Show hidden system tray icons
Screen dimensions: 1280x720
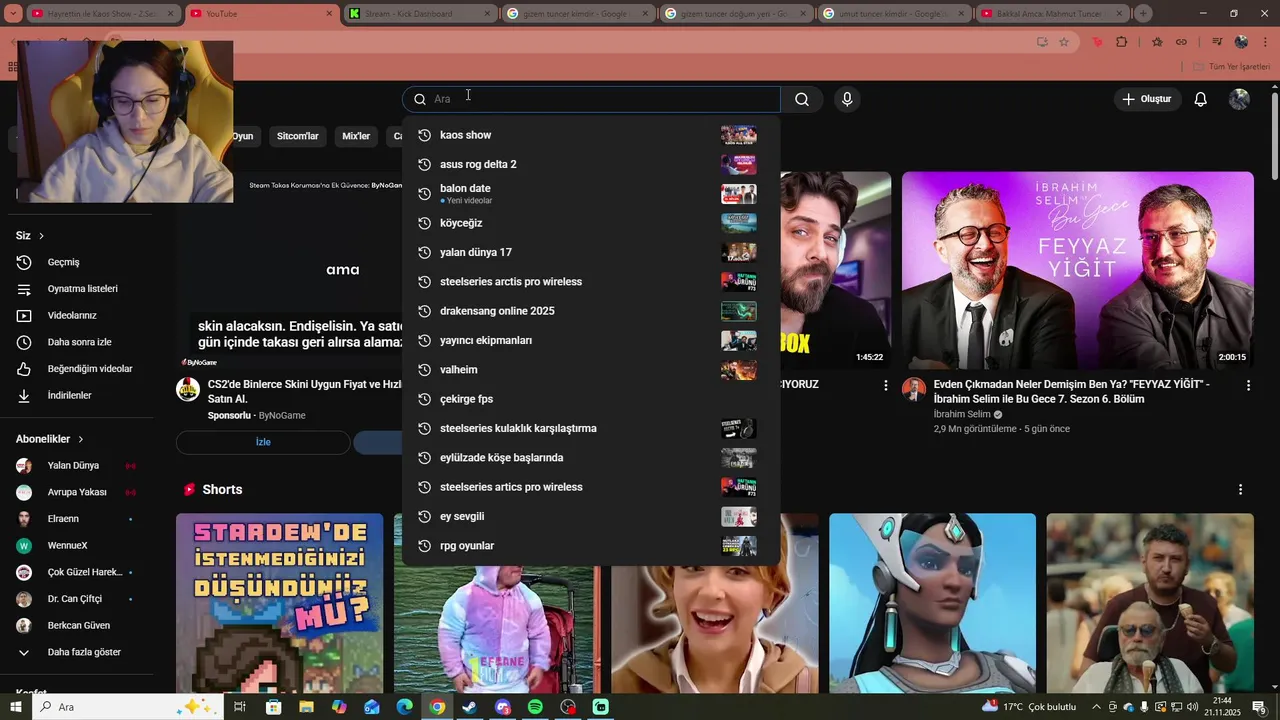click(x=1096, y=707)
